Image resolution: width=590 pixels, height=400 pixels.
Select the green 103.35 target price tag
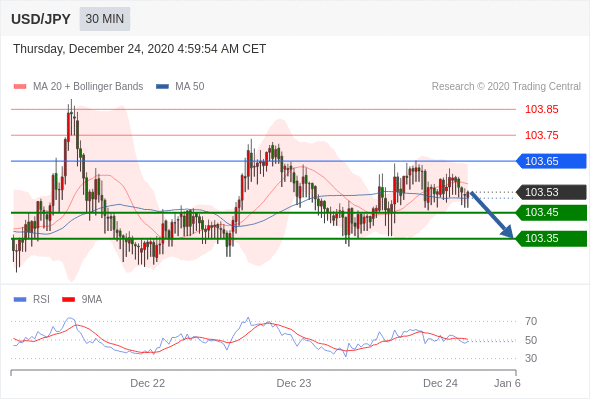551,239
